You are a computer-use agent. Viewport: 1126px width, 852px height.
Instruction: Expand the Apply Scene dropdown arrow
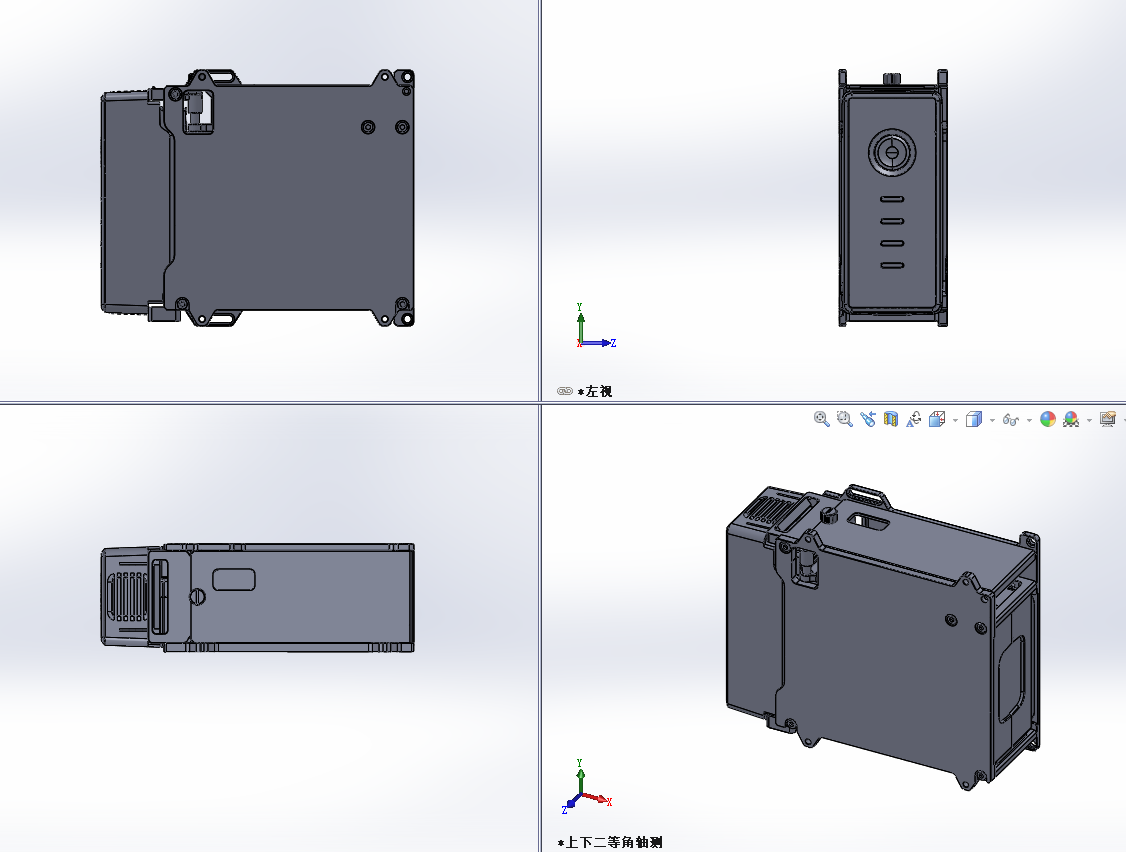point(1089,420)
